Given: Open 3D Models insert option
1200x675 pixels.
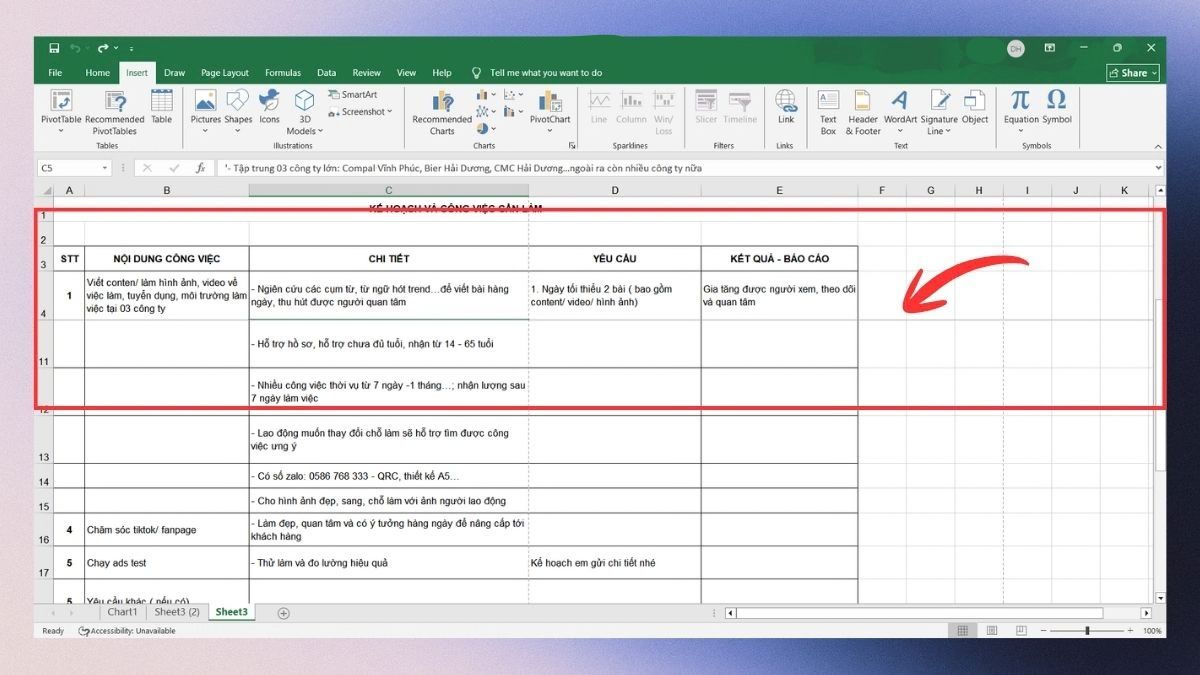Looking at the screenshot, I should point(304,112).
